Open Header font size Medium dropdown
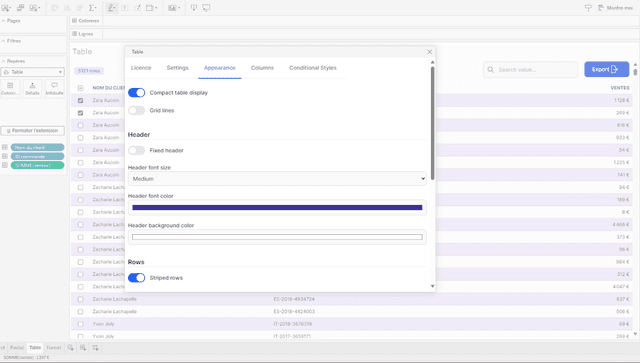This screenshot has height=363, width=640. [277, 179]
